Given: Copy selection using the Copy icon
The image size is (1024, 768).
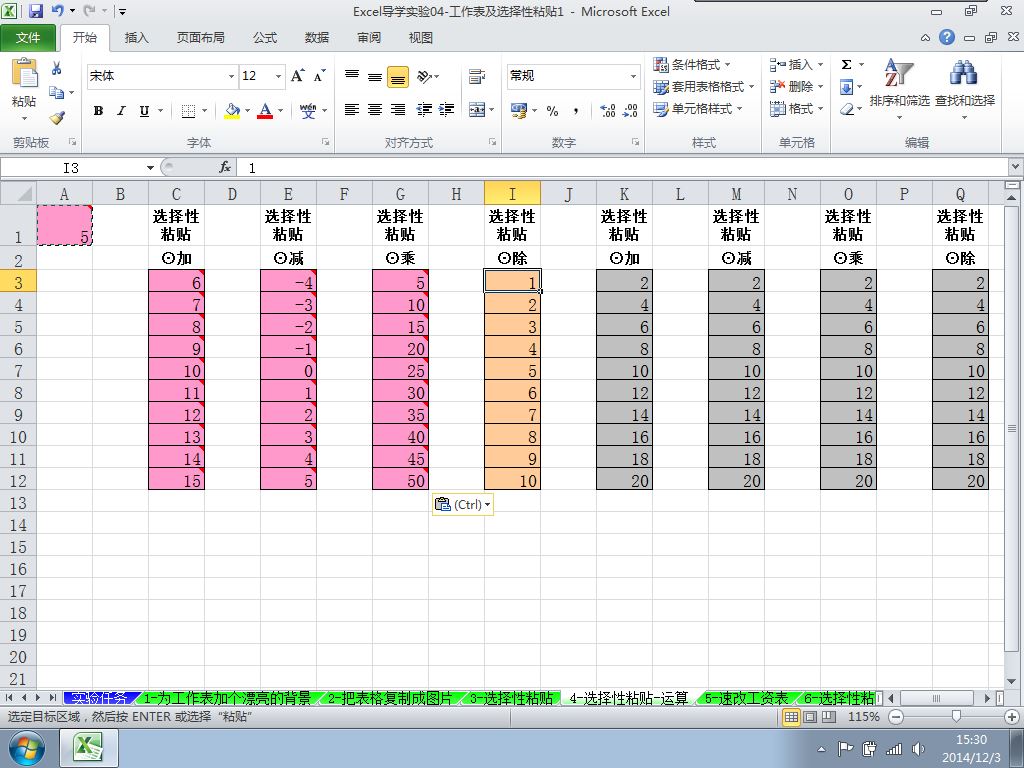Looking at the screenshot, I should [57, 93].
